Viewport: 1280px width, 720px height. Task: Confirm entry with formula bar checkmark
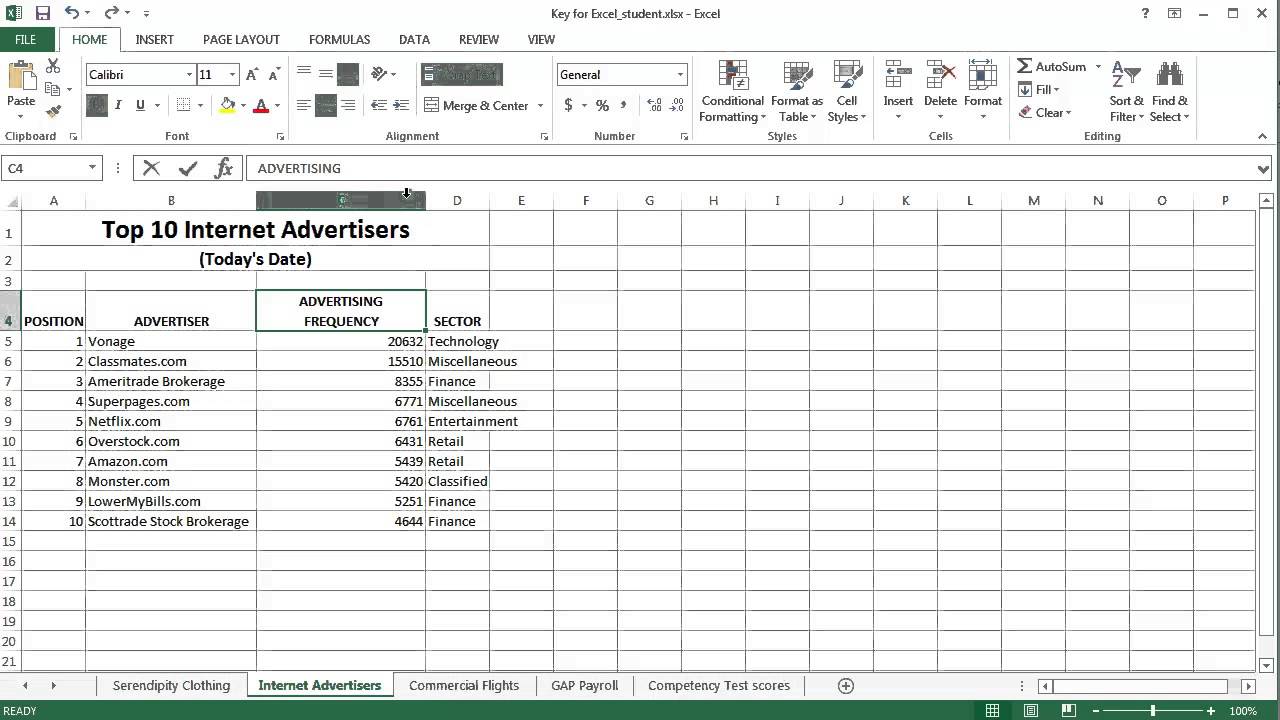tap(187, 168)
